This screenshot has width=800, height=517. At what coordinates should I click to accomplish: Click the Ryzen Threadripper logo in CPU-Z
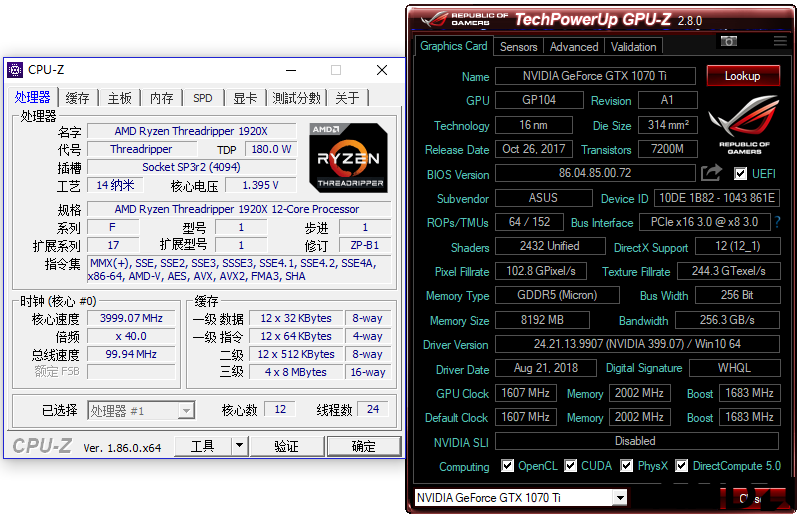click(348, 158)
